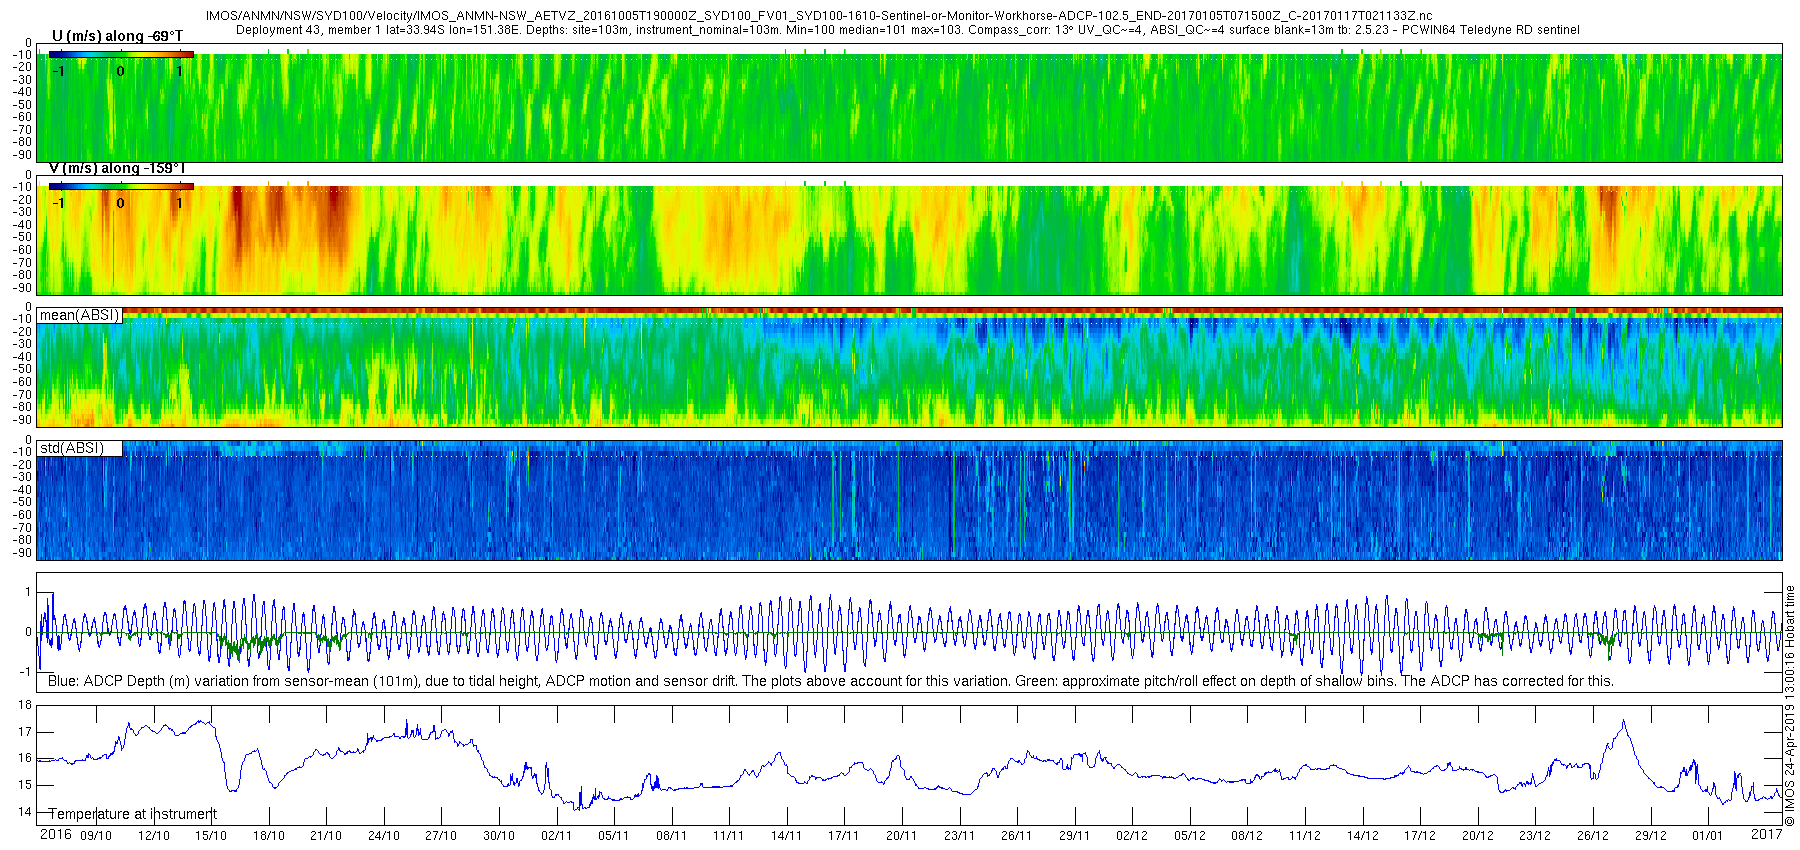Click the temperature peak near 27/12
1800x850 pixels.
pos(1622,722)
